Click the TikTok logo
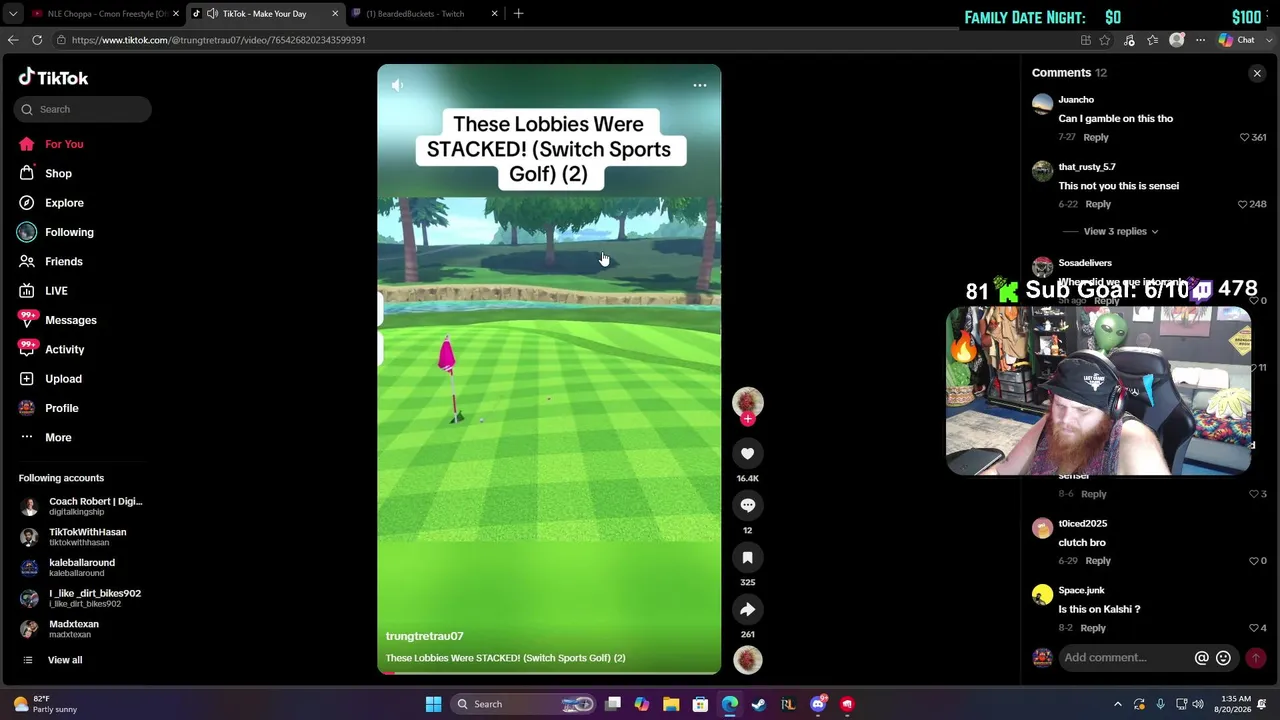The width and height of the screenshot is (1280, 720). pyautogui.click(x=53, y=77)
